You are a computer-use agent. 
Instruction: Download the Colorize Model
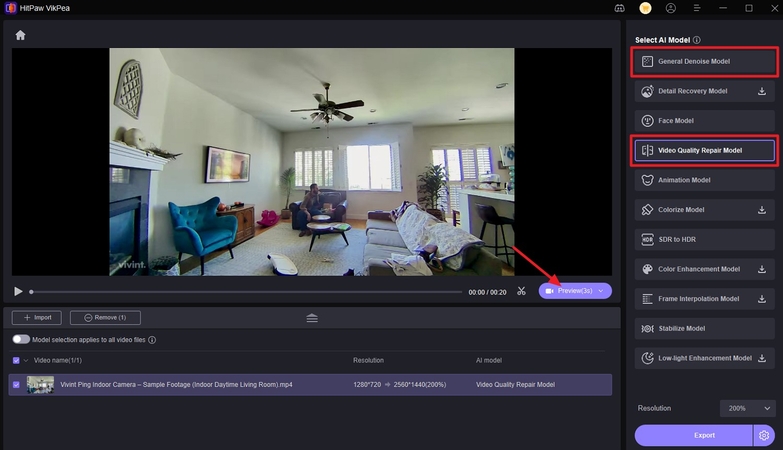762,210
